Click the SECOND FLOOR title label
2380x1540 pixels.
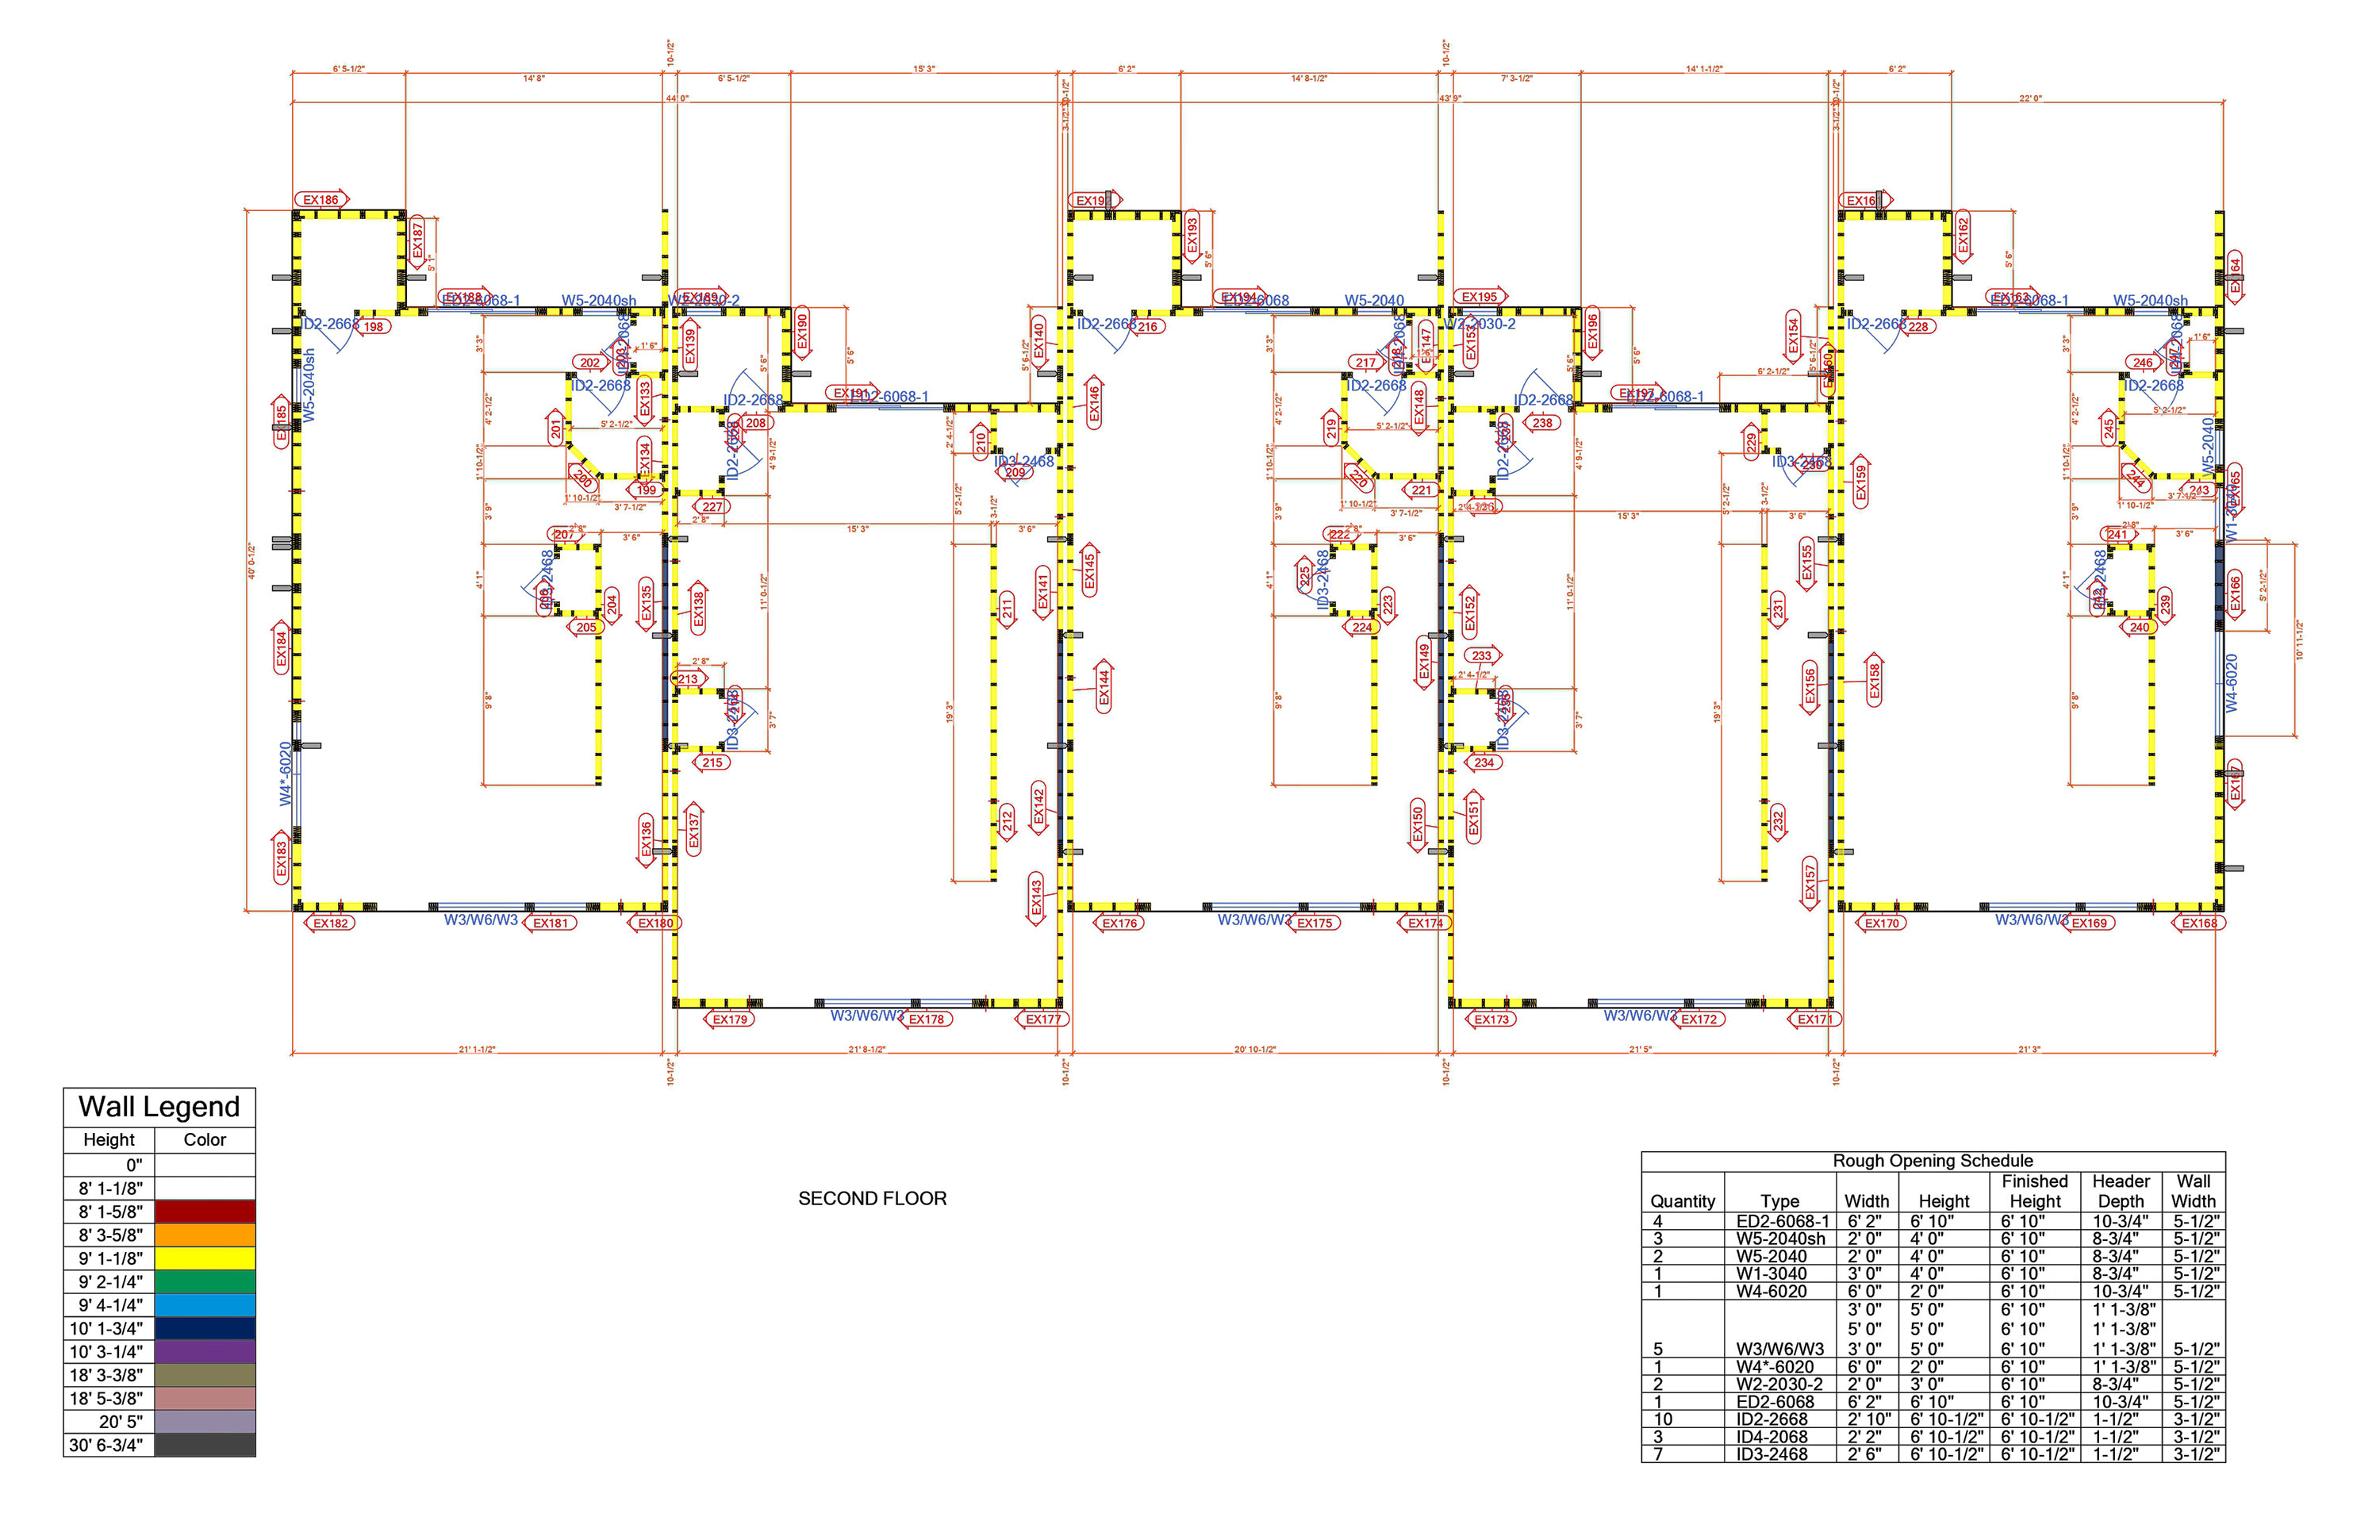point(872,1199)
